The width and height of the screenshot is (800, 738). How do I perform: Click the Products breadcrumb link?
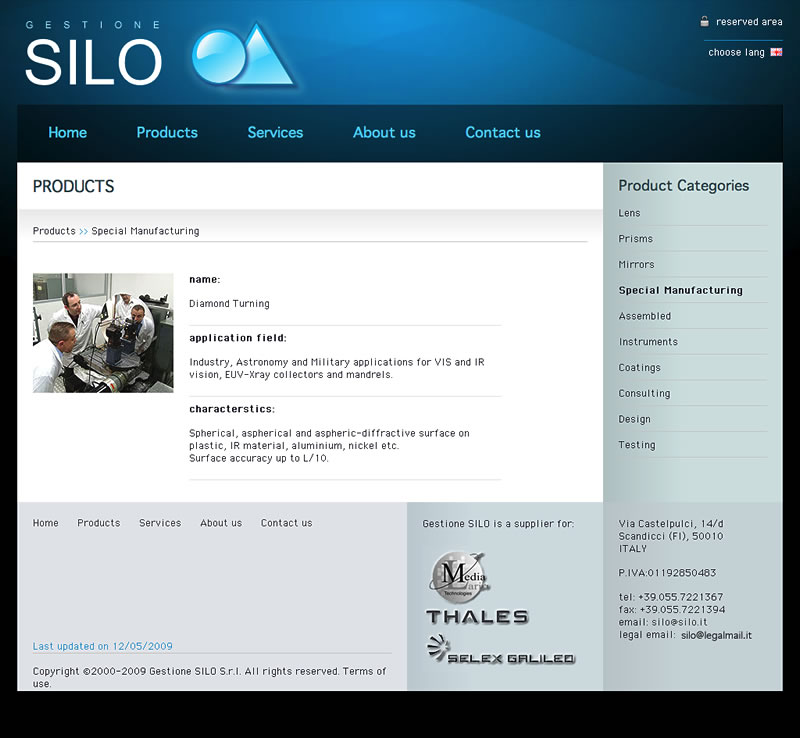click(54, 231)
